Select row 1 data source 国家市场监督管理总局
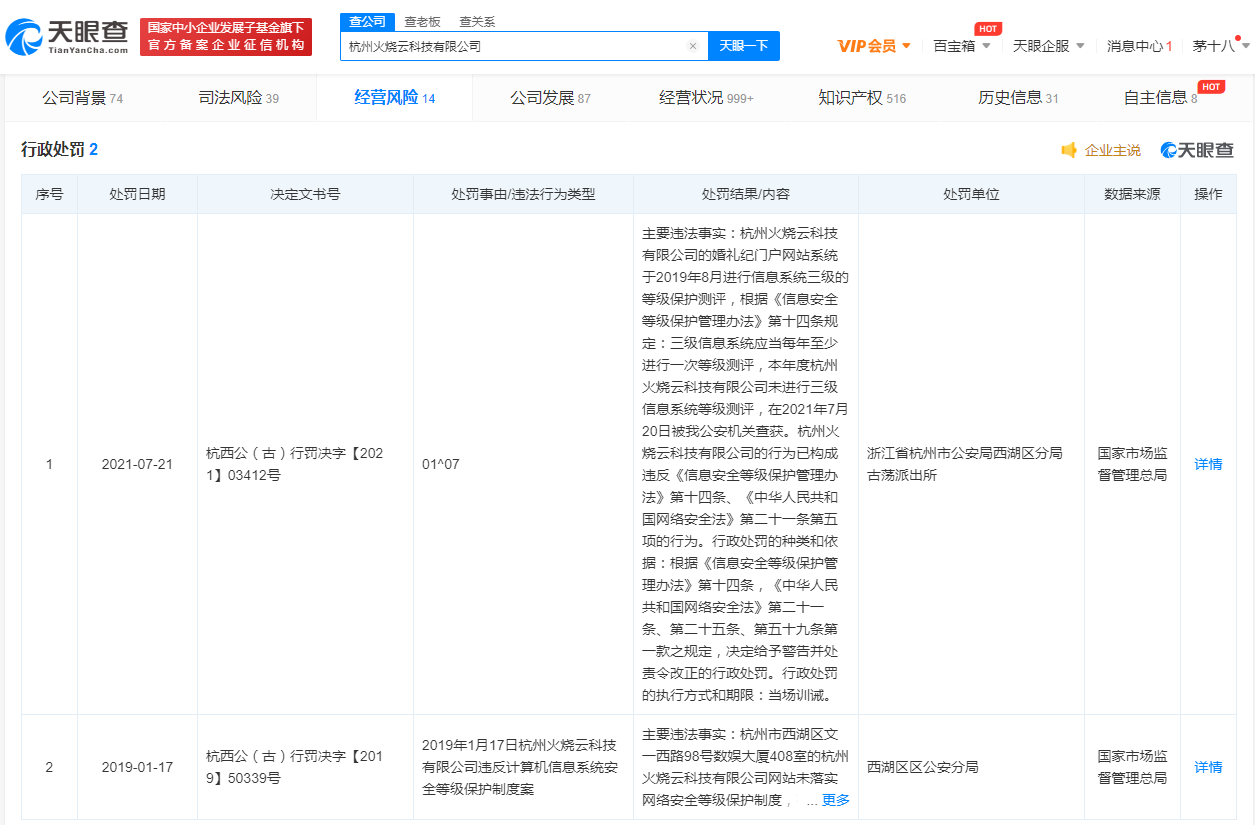1255x825 pixels. 1132,464
